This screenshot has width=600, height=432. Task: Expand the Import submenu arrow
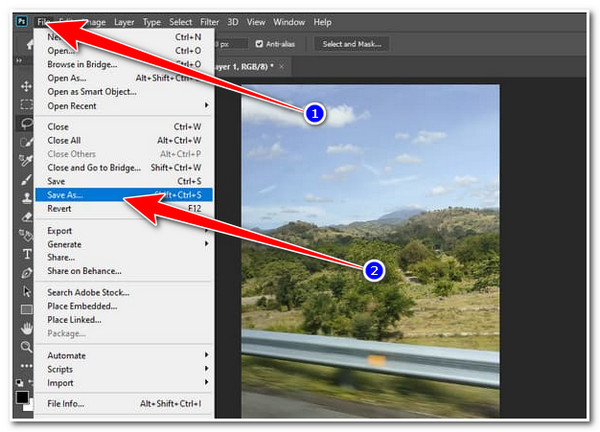tap(207, 382)
